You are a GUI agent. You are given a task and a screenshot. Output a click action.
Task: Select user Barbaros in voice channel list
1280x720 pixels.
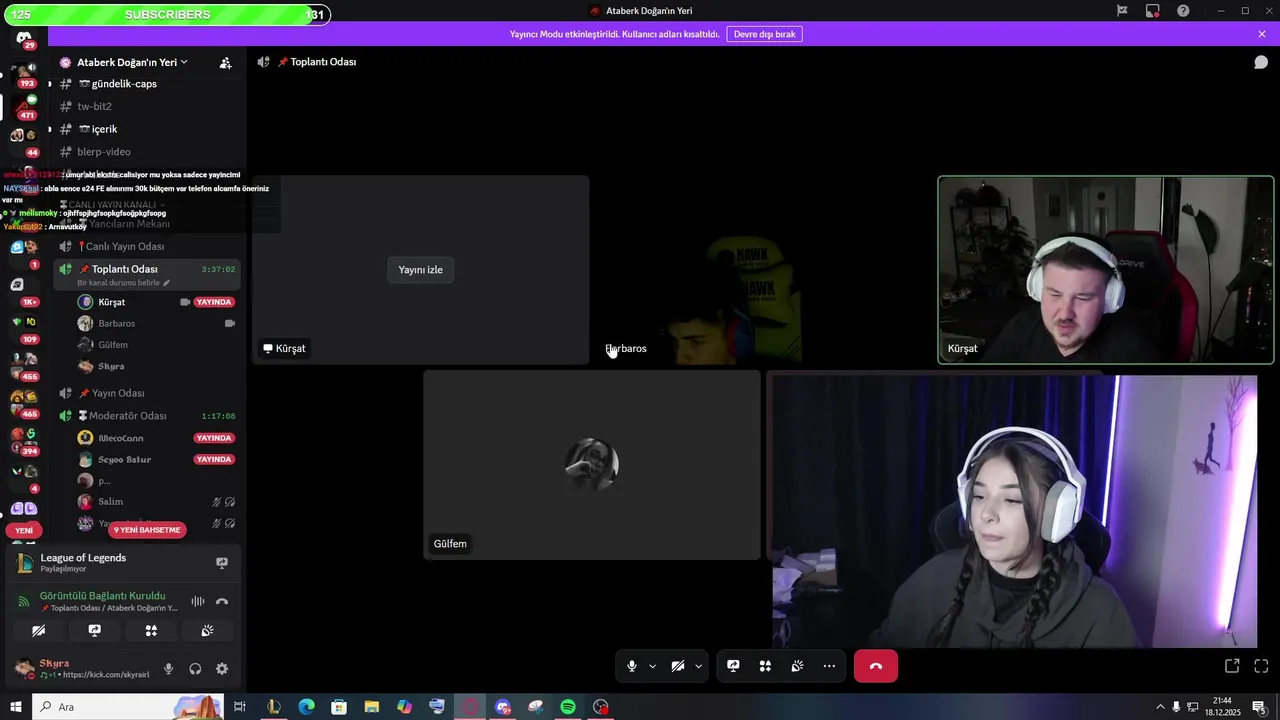[x=116, y=323]
